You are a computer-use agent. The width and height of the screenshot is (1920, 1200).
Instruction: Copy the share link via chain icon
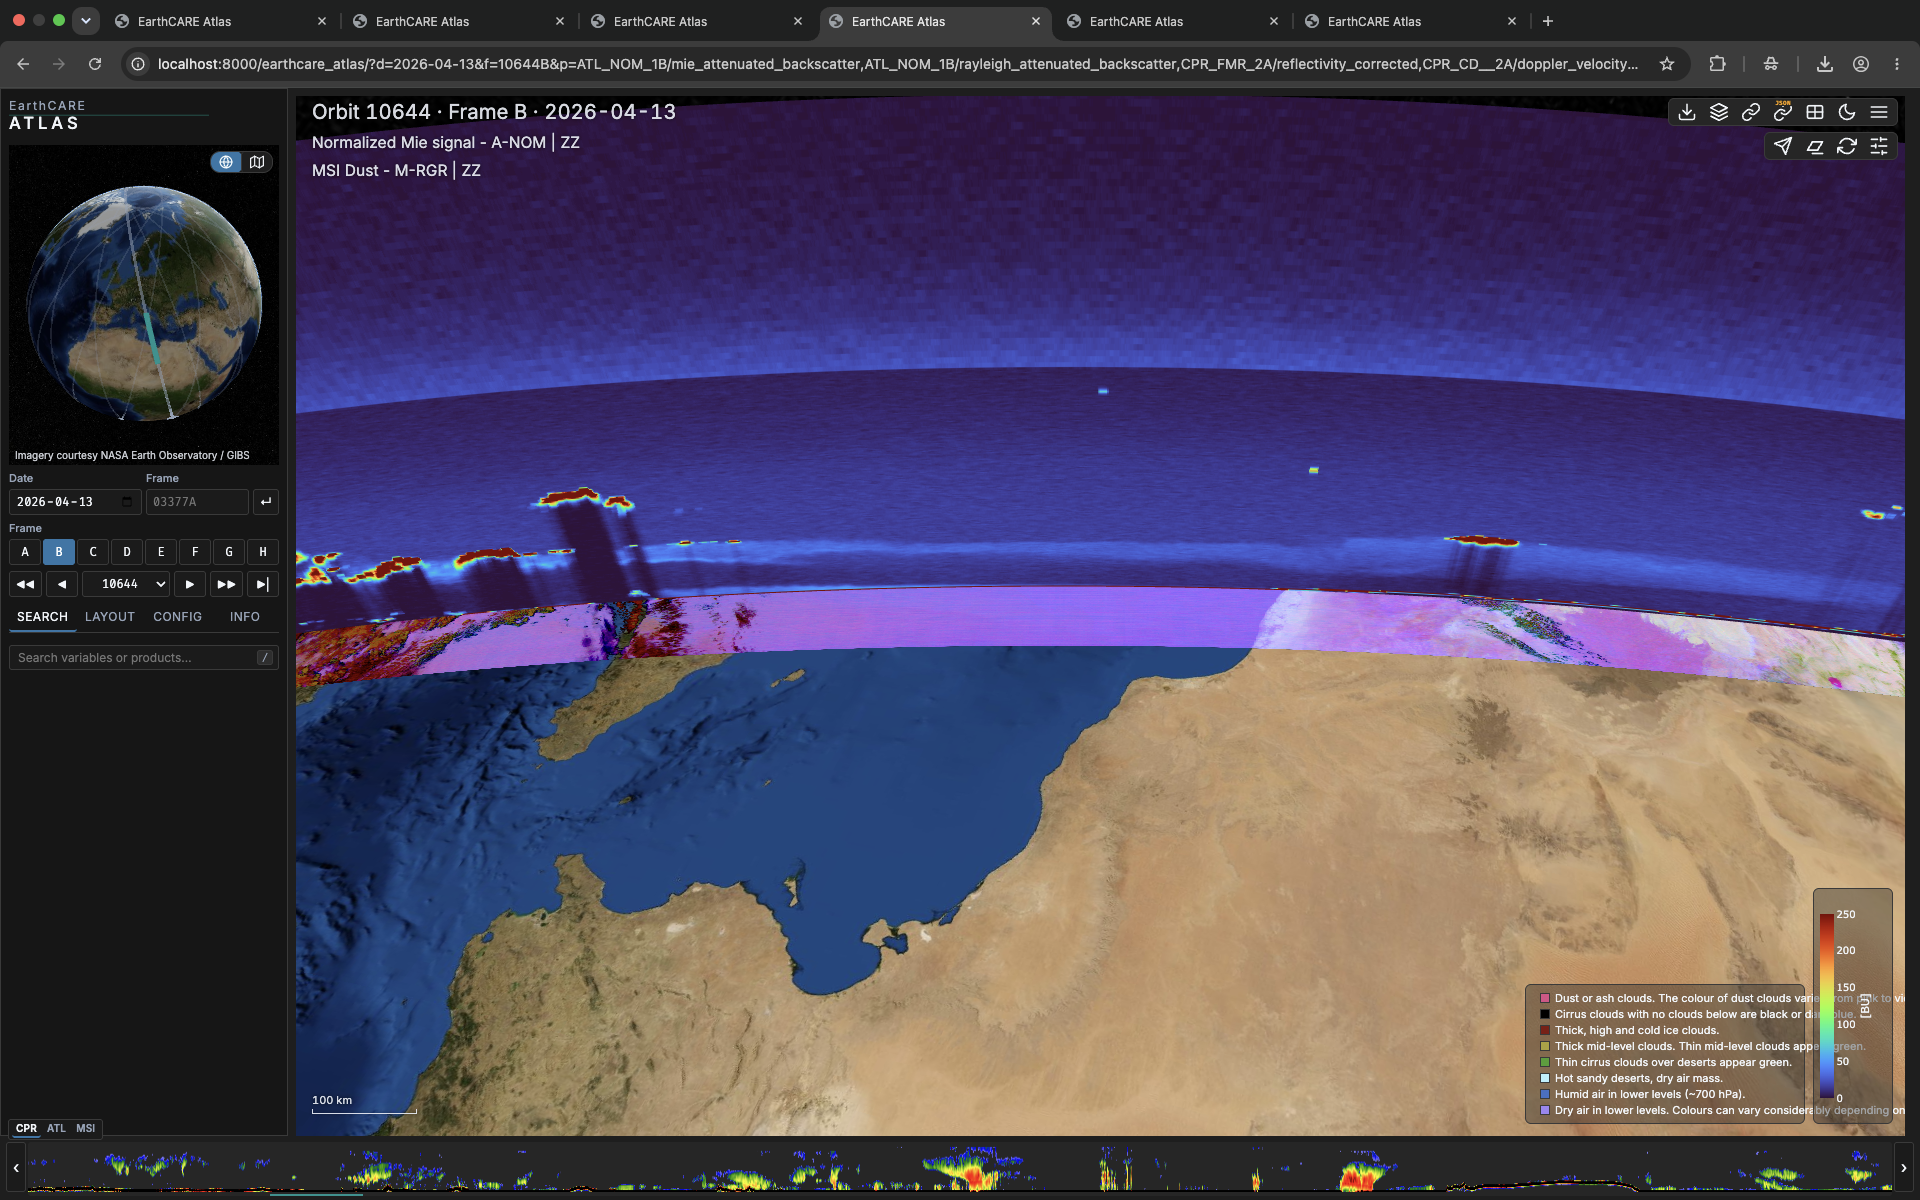[x=1751, y=113]
